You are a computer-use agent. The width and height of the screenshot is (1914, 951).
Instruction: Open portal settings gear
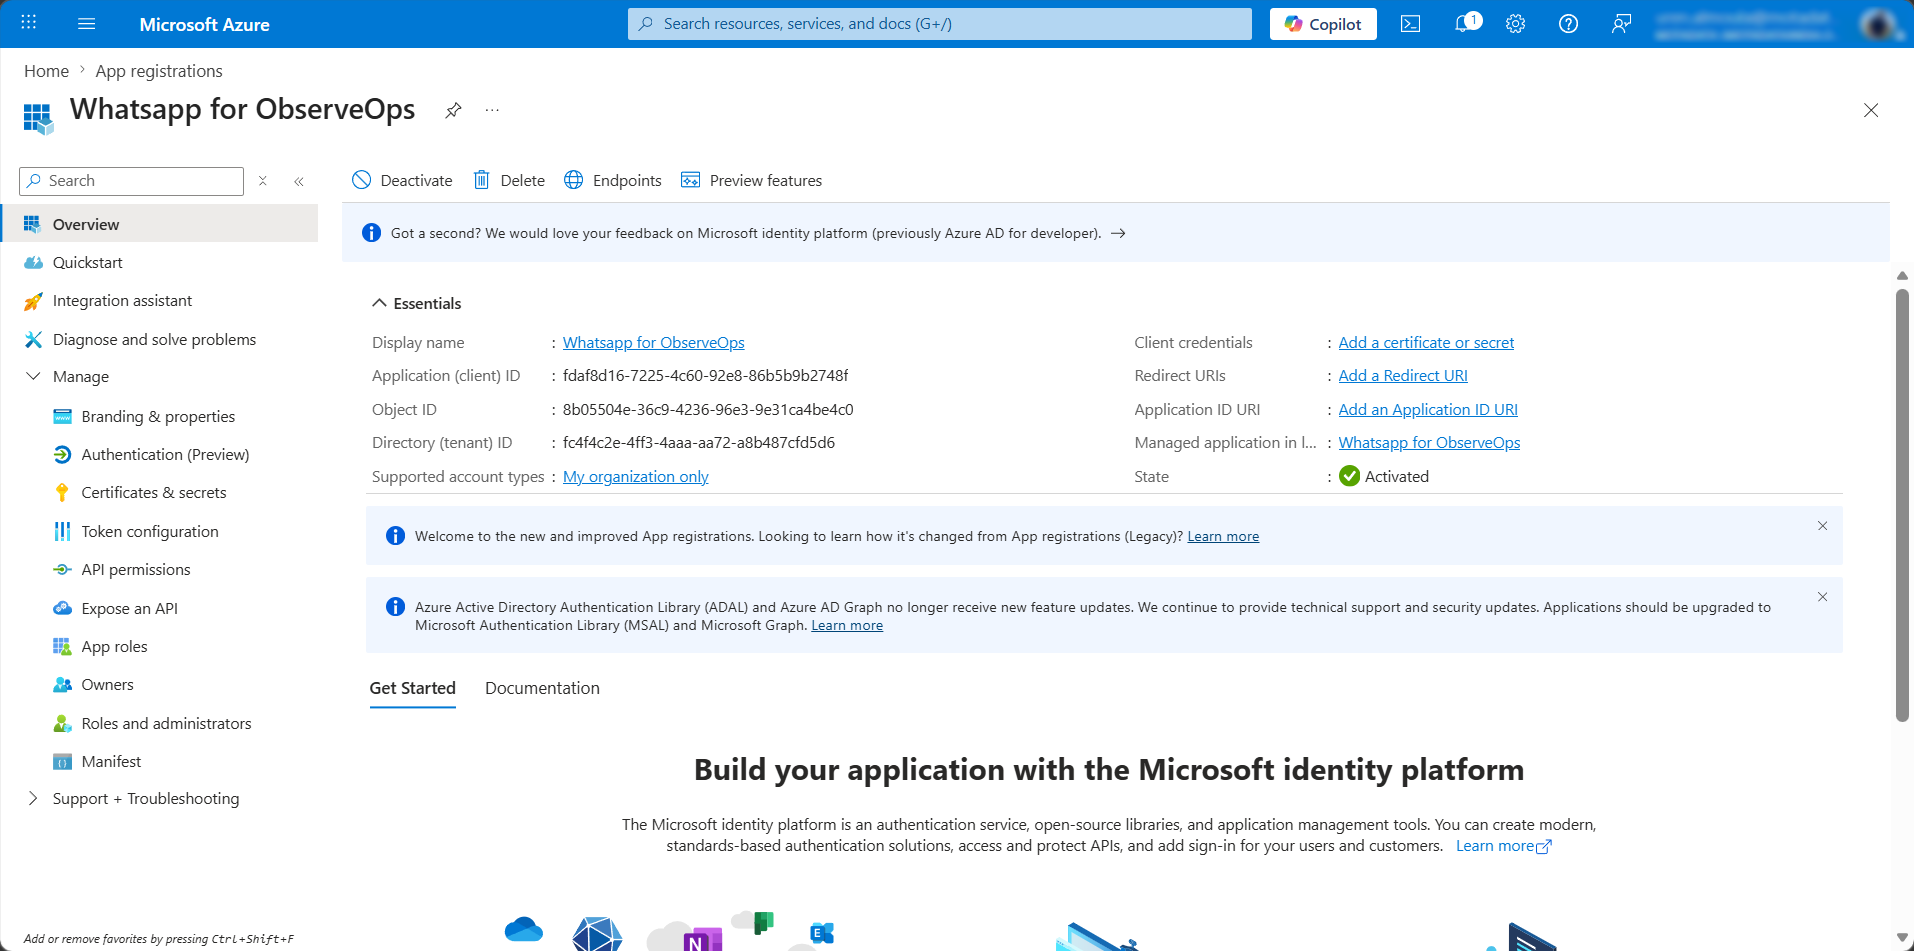(x=1516, y=24)
